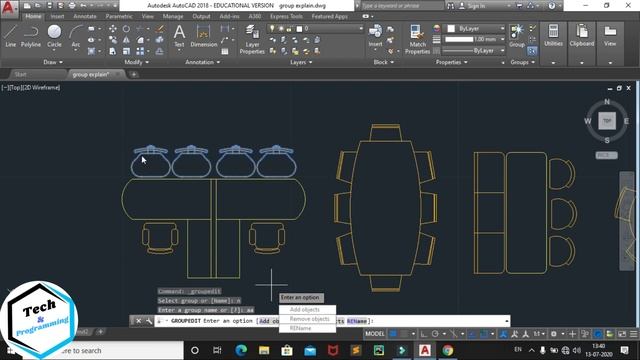Open Layer Properties manager
Viewport: 640px width, 360px height.
click(x=252, y=39)
